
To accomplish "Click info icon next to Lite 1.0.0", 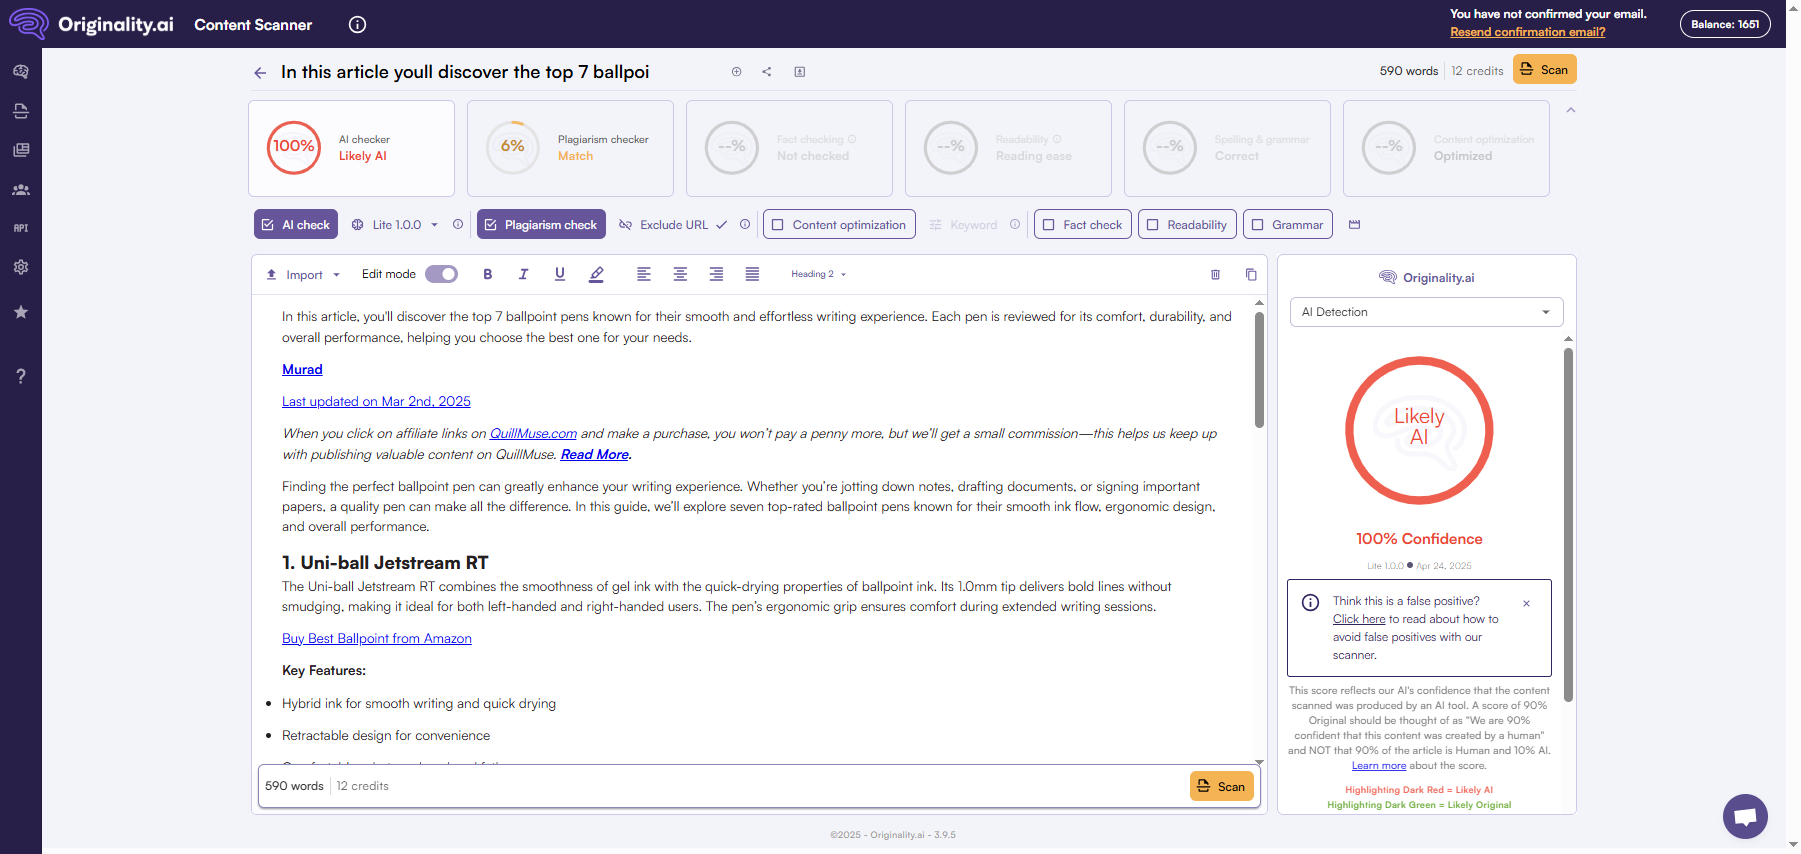I will click(458, 225).
